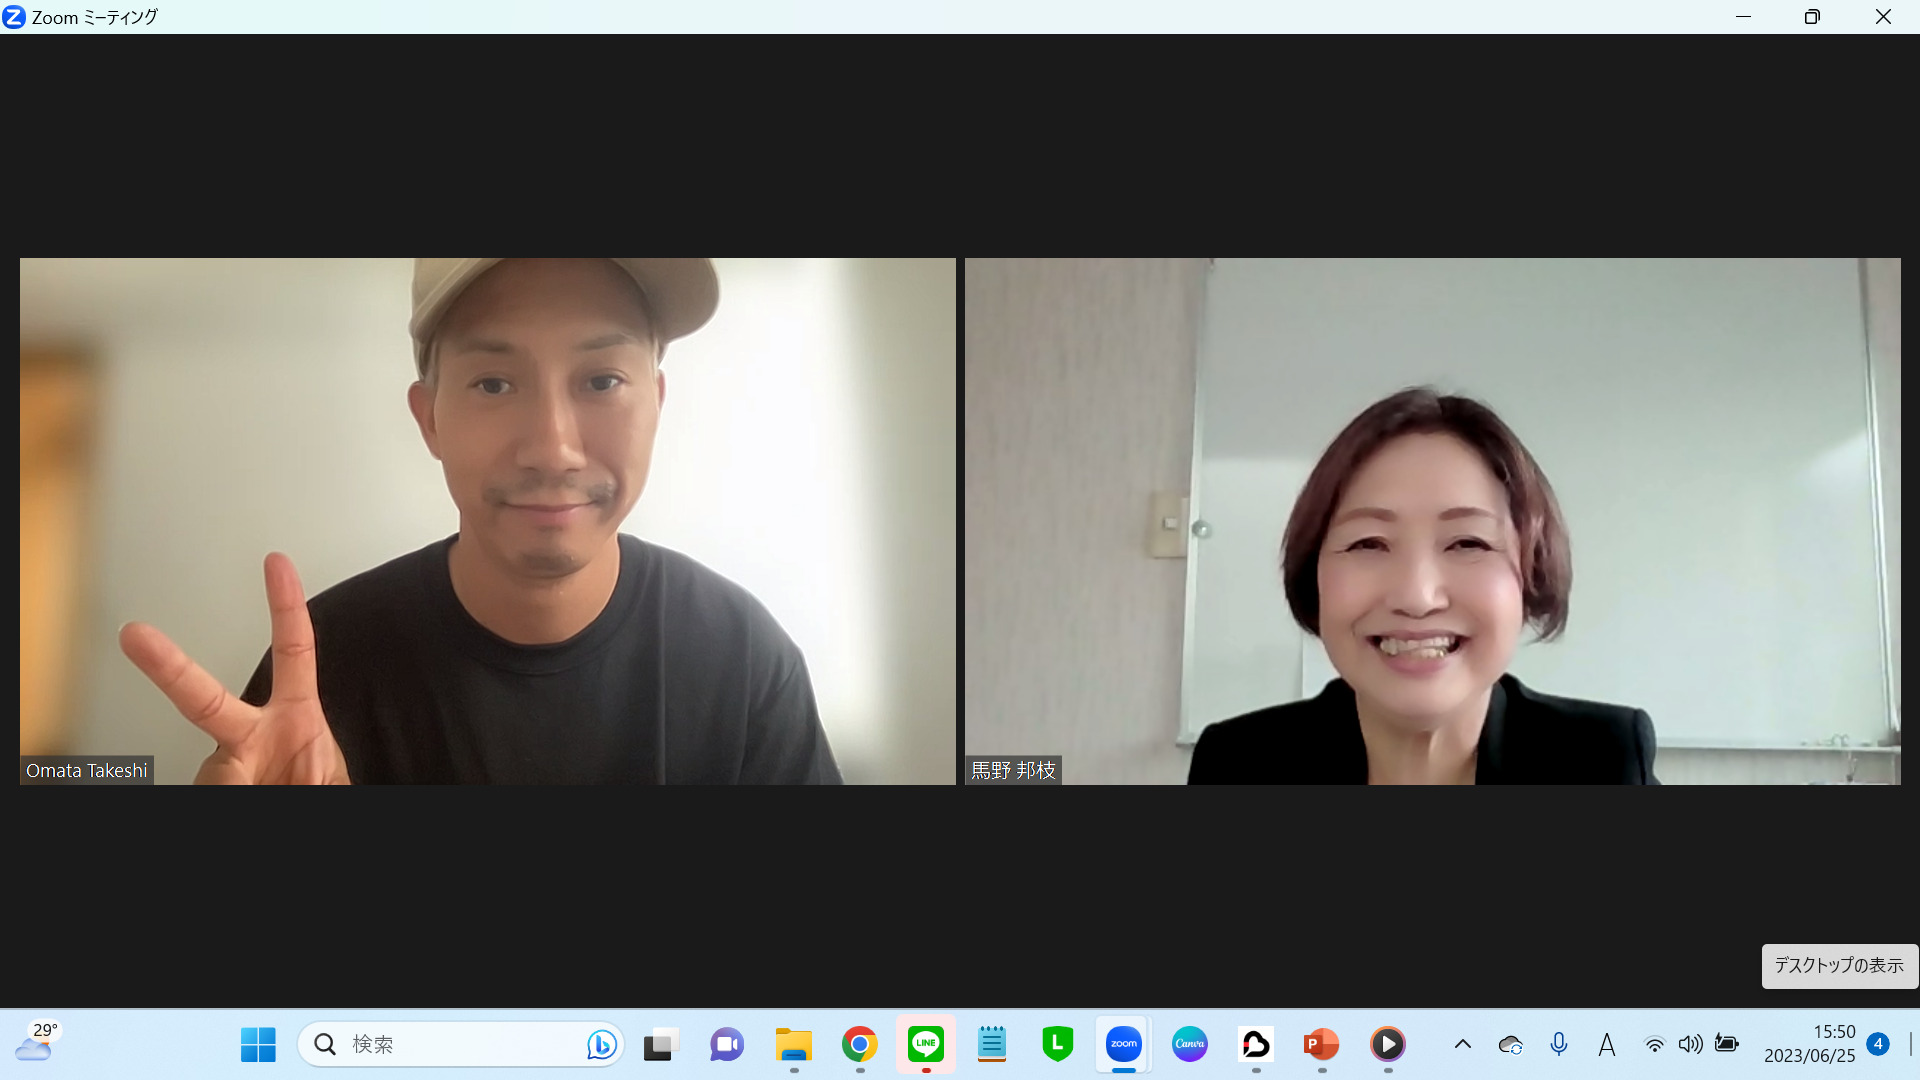This screenshot has width=1920, height=1080.
Task: Open the Task View icon
Action: 661,1044
